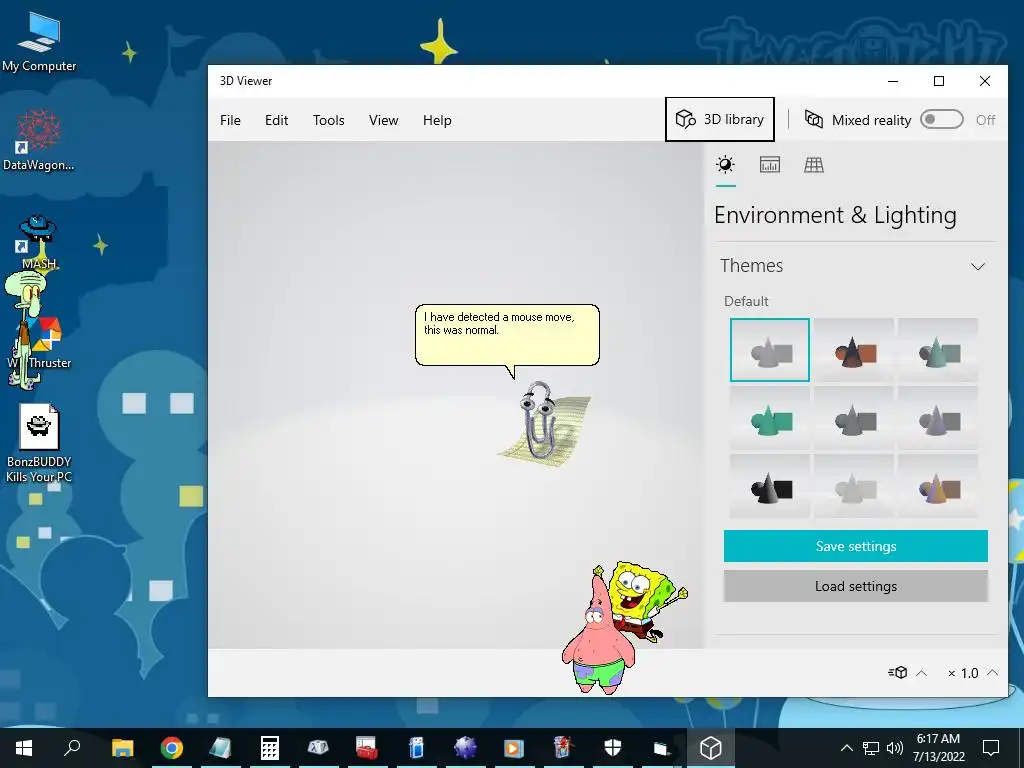Select the pale teal cone theme thumbnail
The height and width of the screenshot is (768, 1024).
click(938, 350)
